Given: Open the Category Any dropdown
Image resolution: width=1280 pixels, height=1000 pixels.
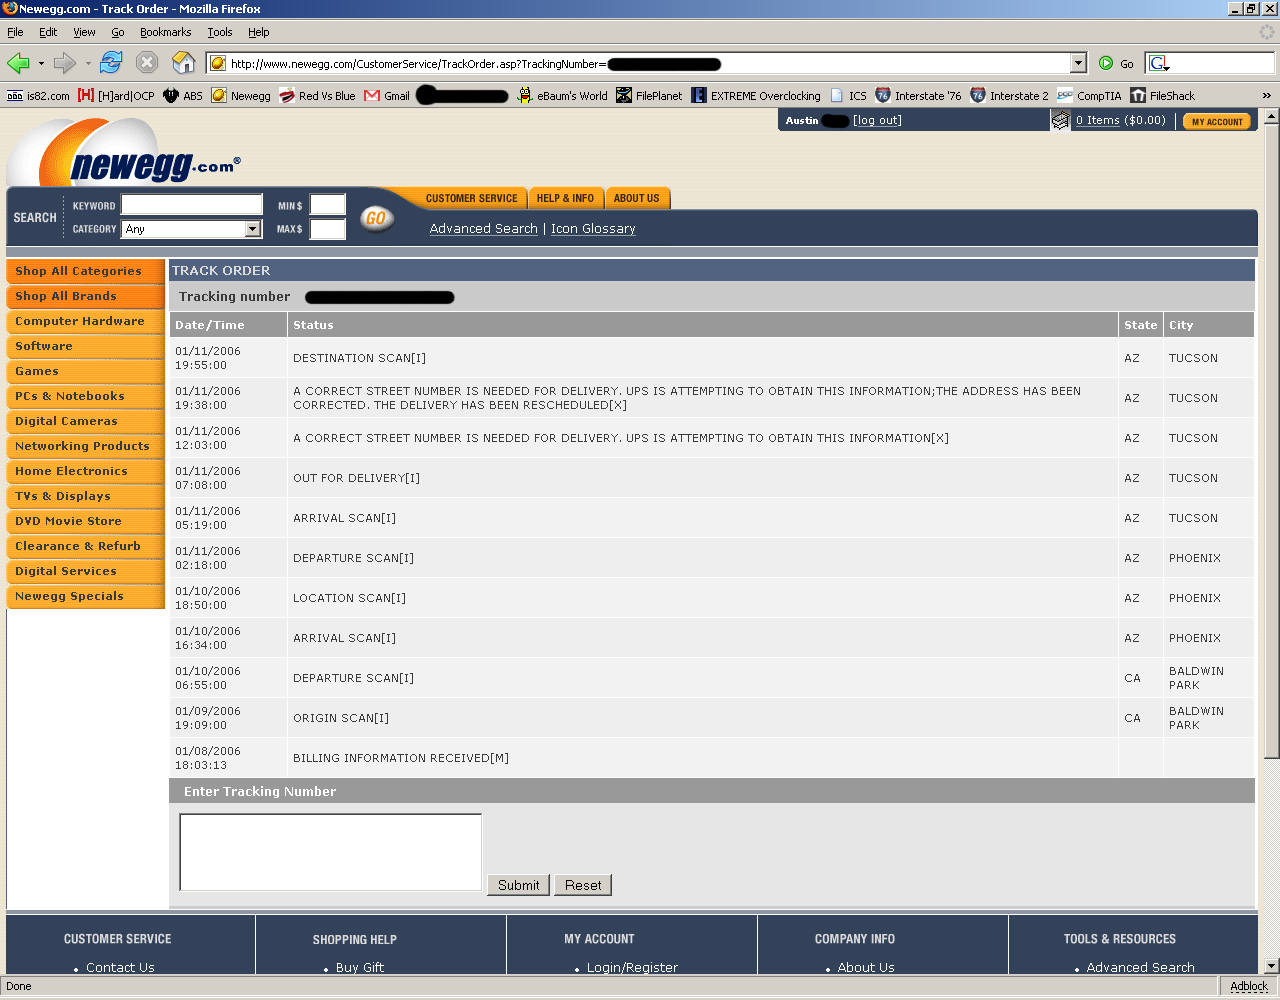Looking at the screenshot, I should (191, 229).
